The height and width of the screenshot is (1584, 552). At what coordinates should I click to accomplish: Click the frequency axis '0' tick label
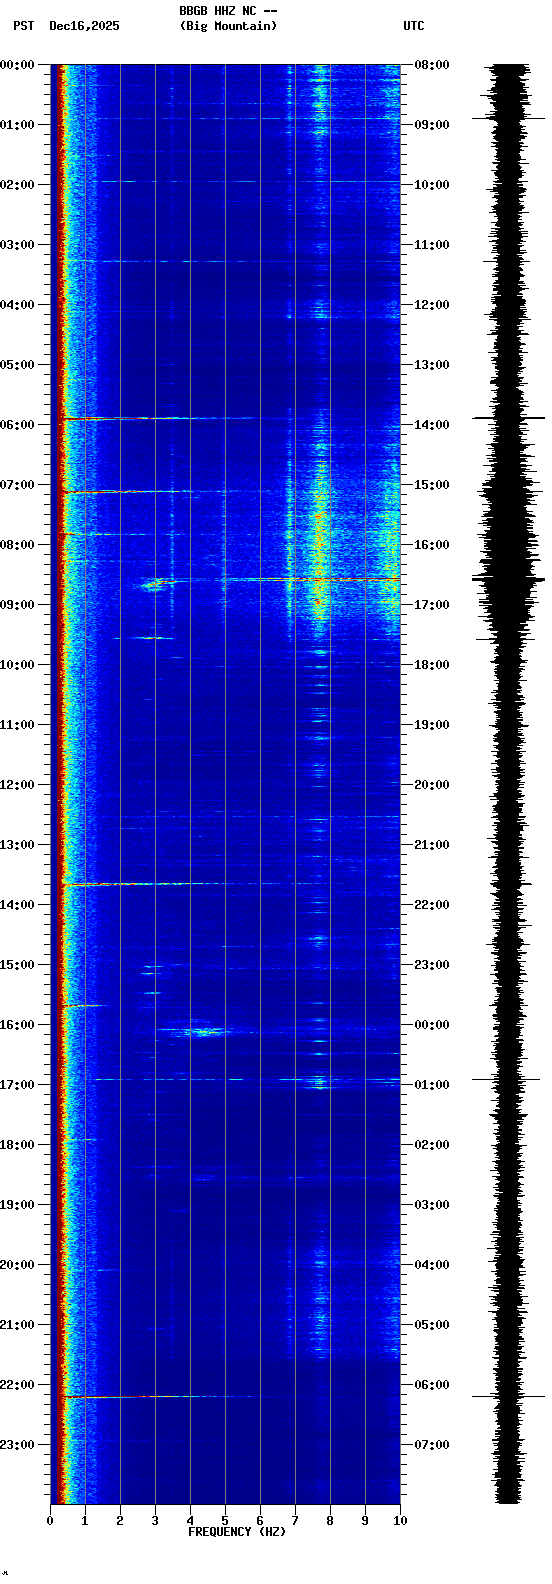click(x=50, y=1521)
